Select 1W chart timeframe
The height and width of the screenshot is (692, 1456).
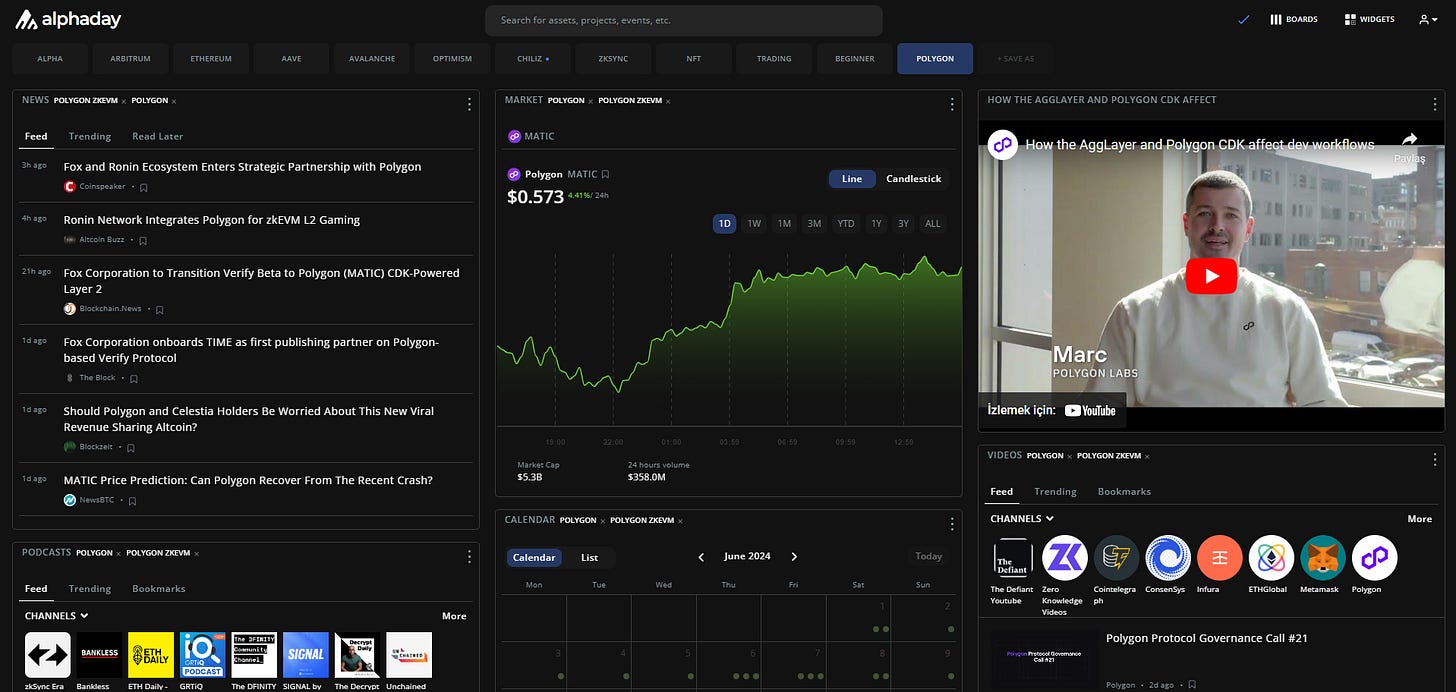754,224
